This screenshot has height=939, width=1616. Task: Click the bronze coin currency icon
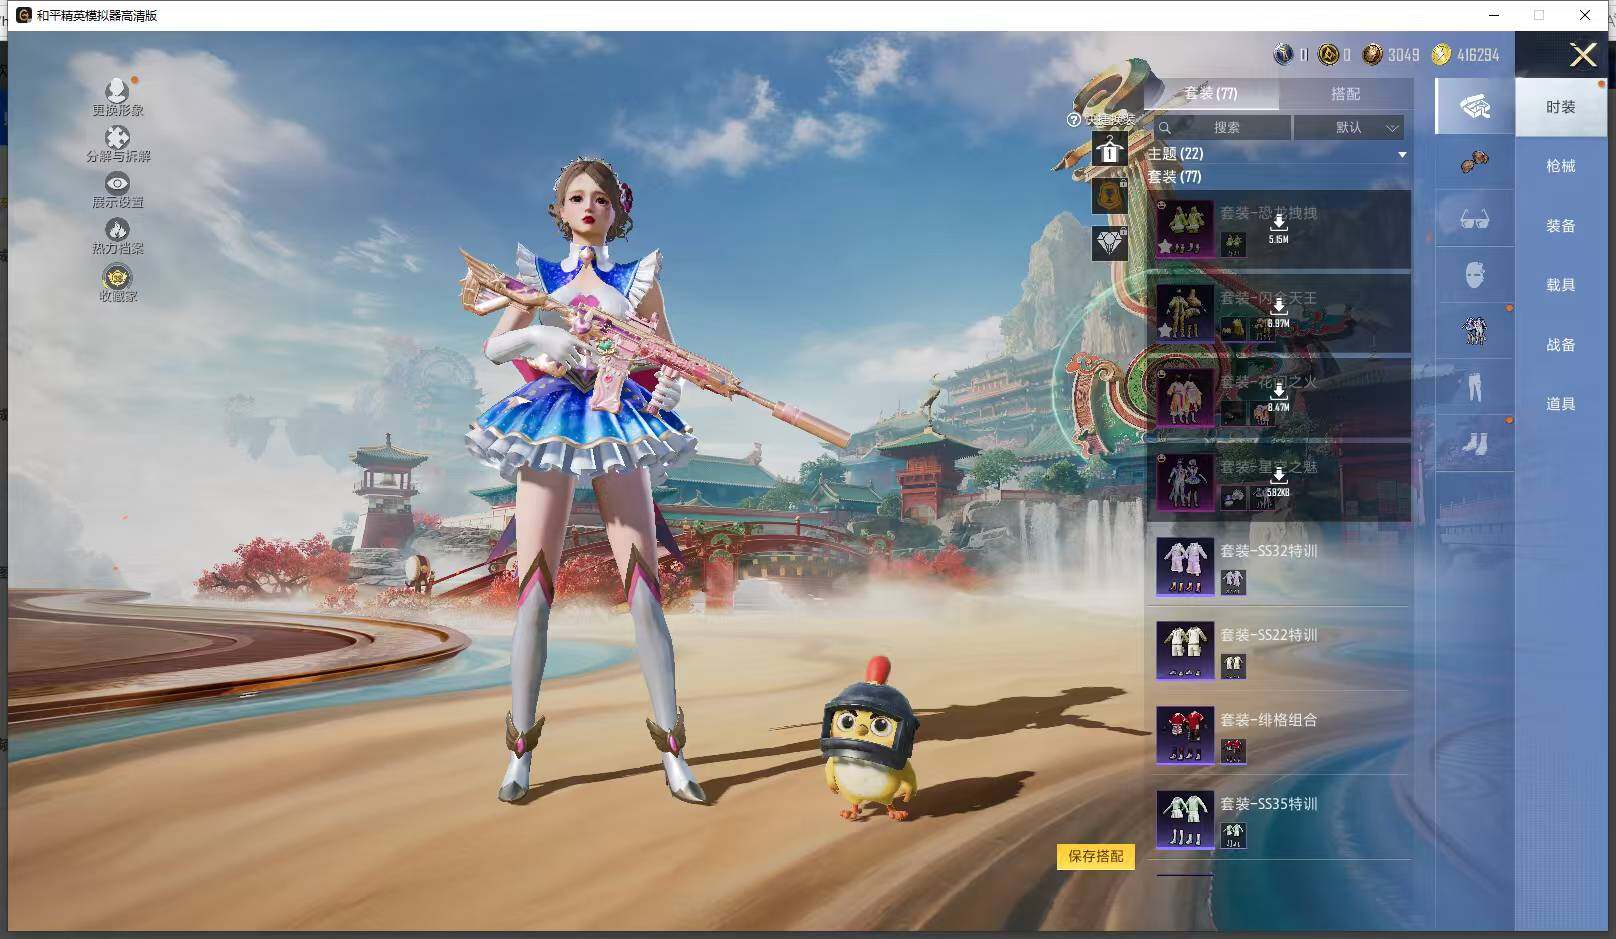1373,54
